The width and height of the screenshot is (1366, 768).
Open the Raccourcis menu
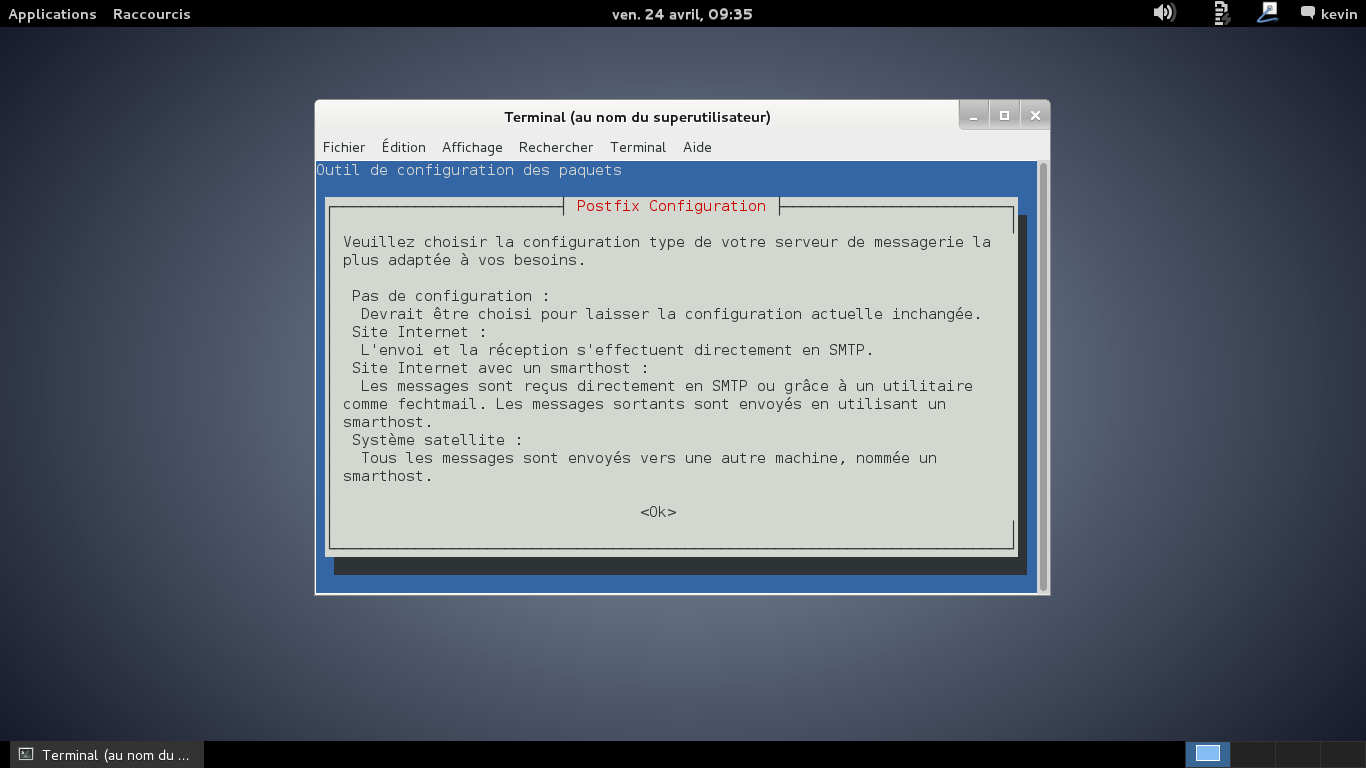[x=151, y=14]
